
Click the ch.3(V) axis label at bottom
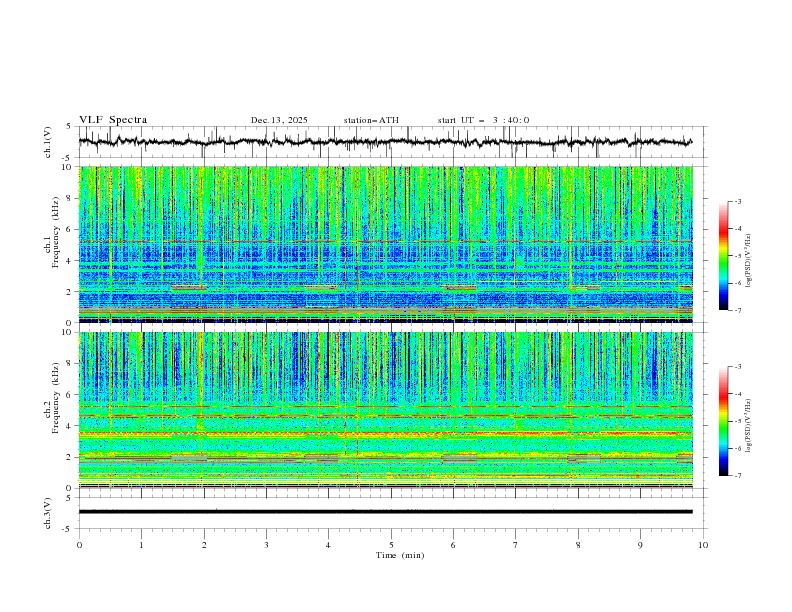[x=48, y=511]
